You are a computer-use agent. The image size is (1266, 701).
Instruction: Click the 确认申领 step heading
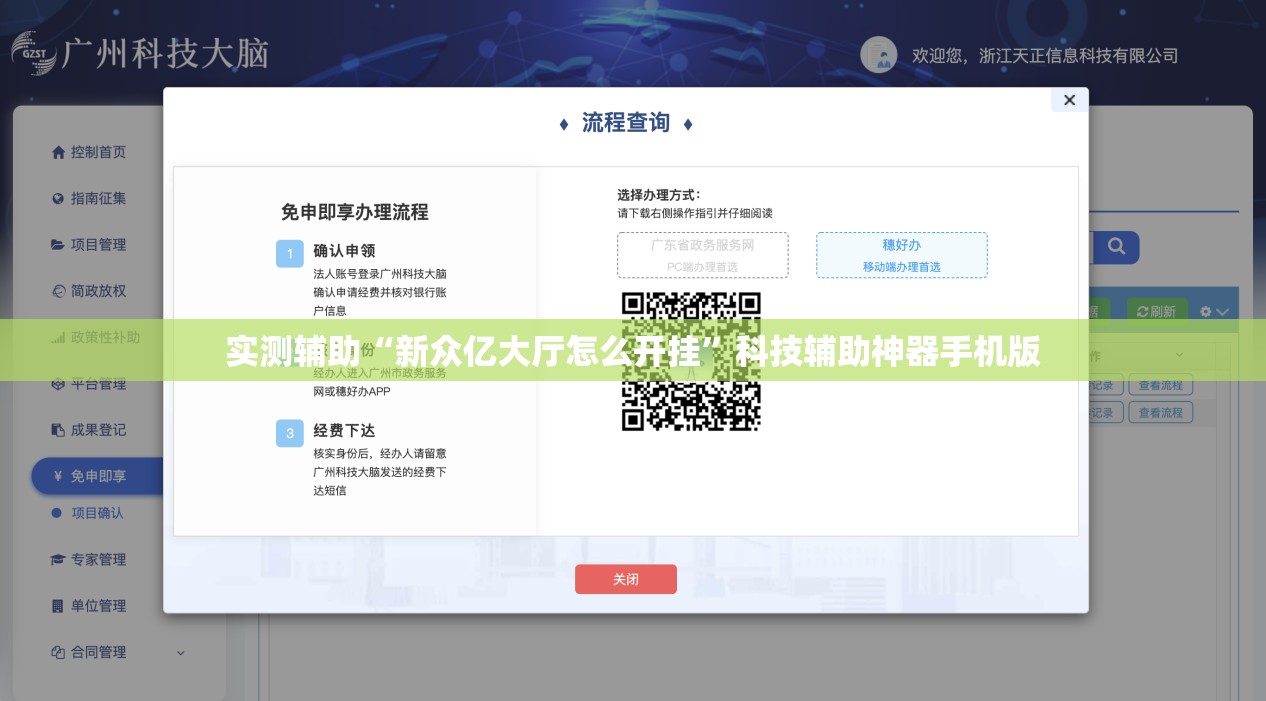pyautogui.click(x=344, y=251)
